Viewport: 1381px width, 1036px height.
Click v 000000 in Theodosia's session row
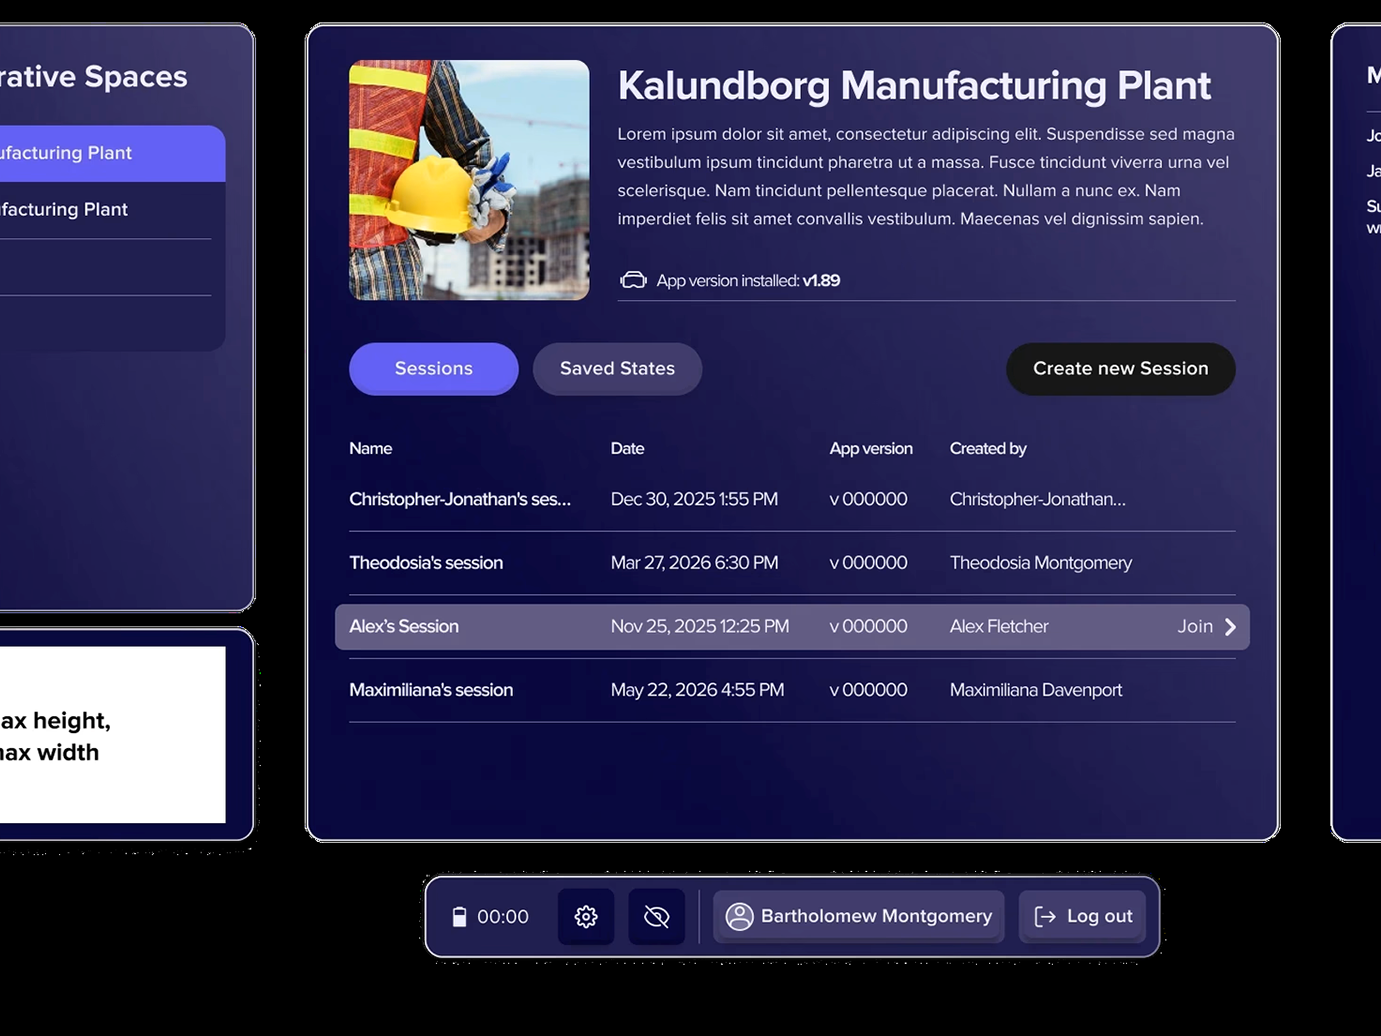point(868,563)
